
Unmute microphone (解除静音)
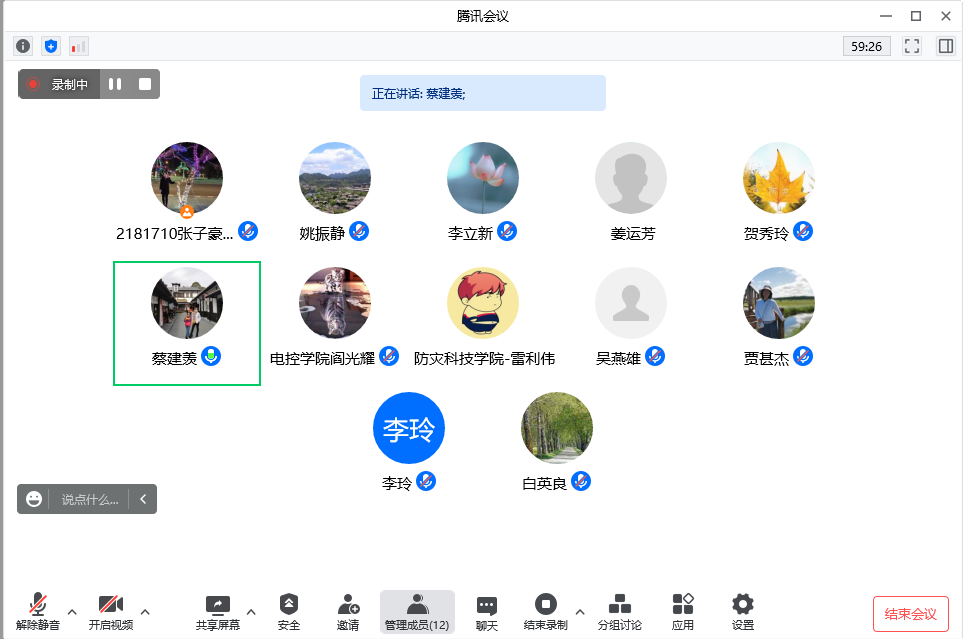click(38, 611)
